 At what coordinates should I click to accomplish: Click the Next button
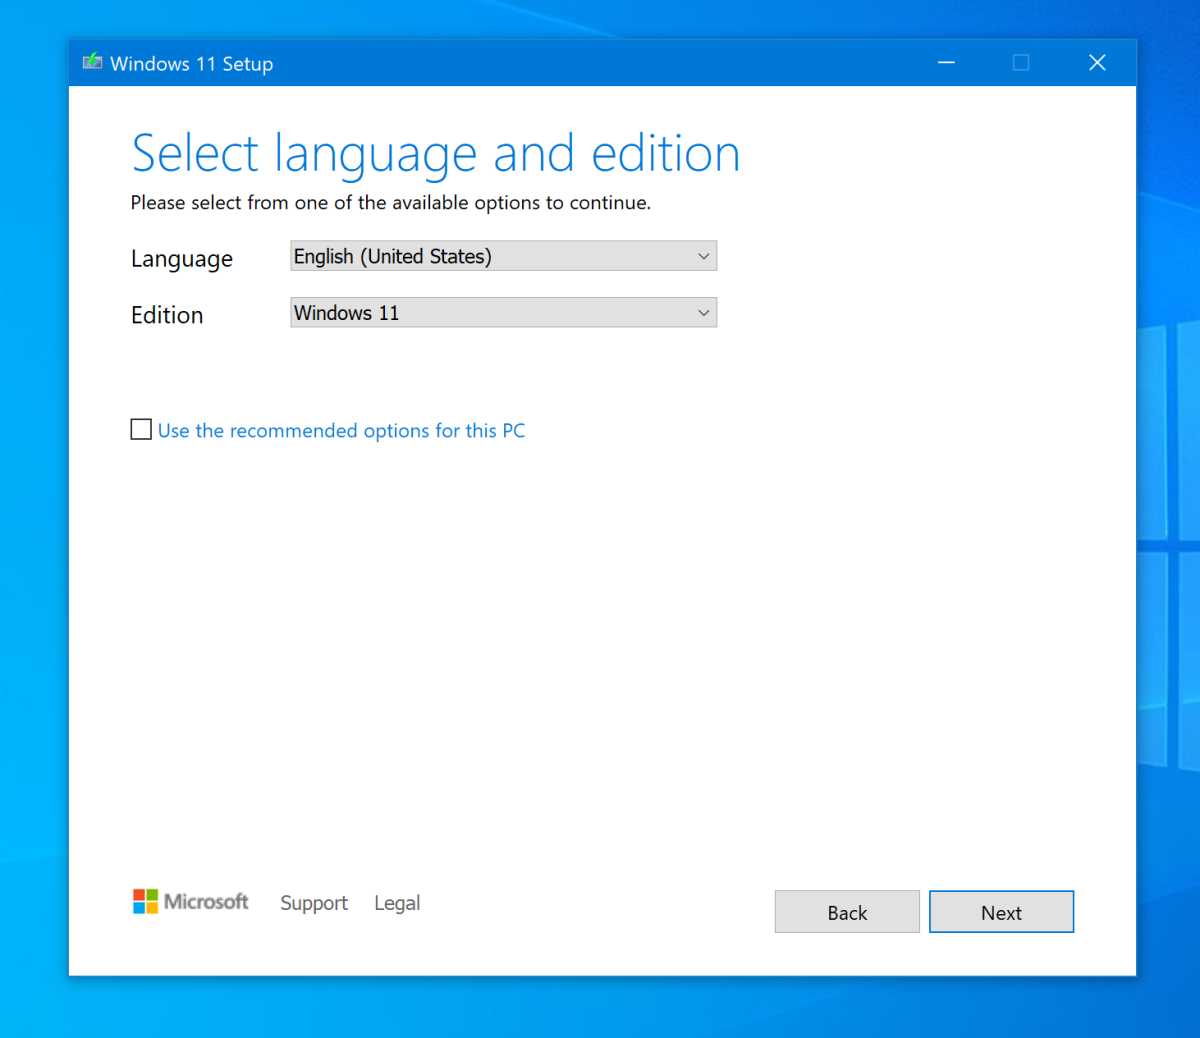point(1001,912)
